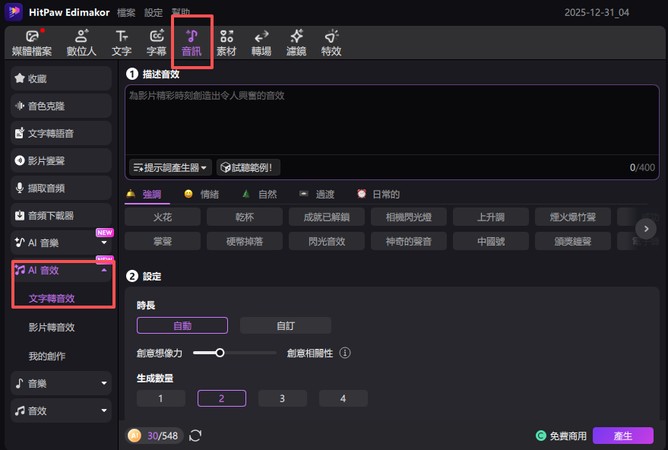Click the refresh credits icon
Image resolution: width=668 pixels, height=450 pixels.
[x=195, y=436]
